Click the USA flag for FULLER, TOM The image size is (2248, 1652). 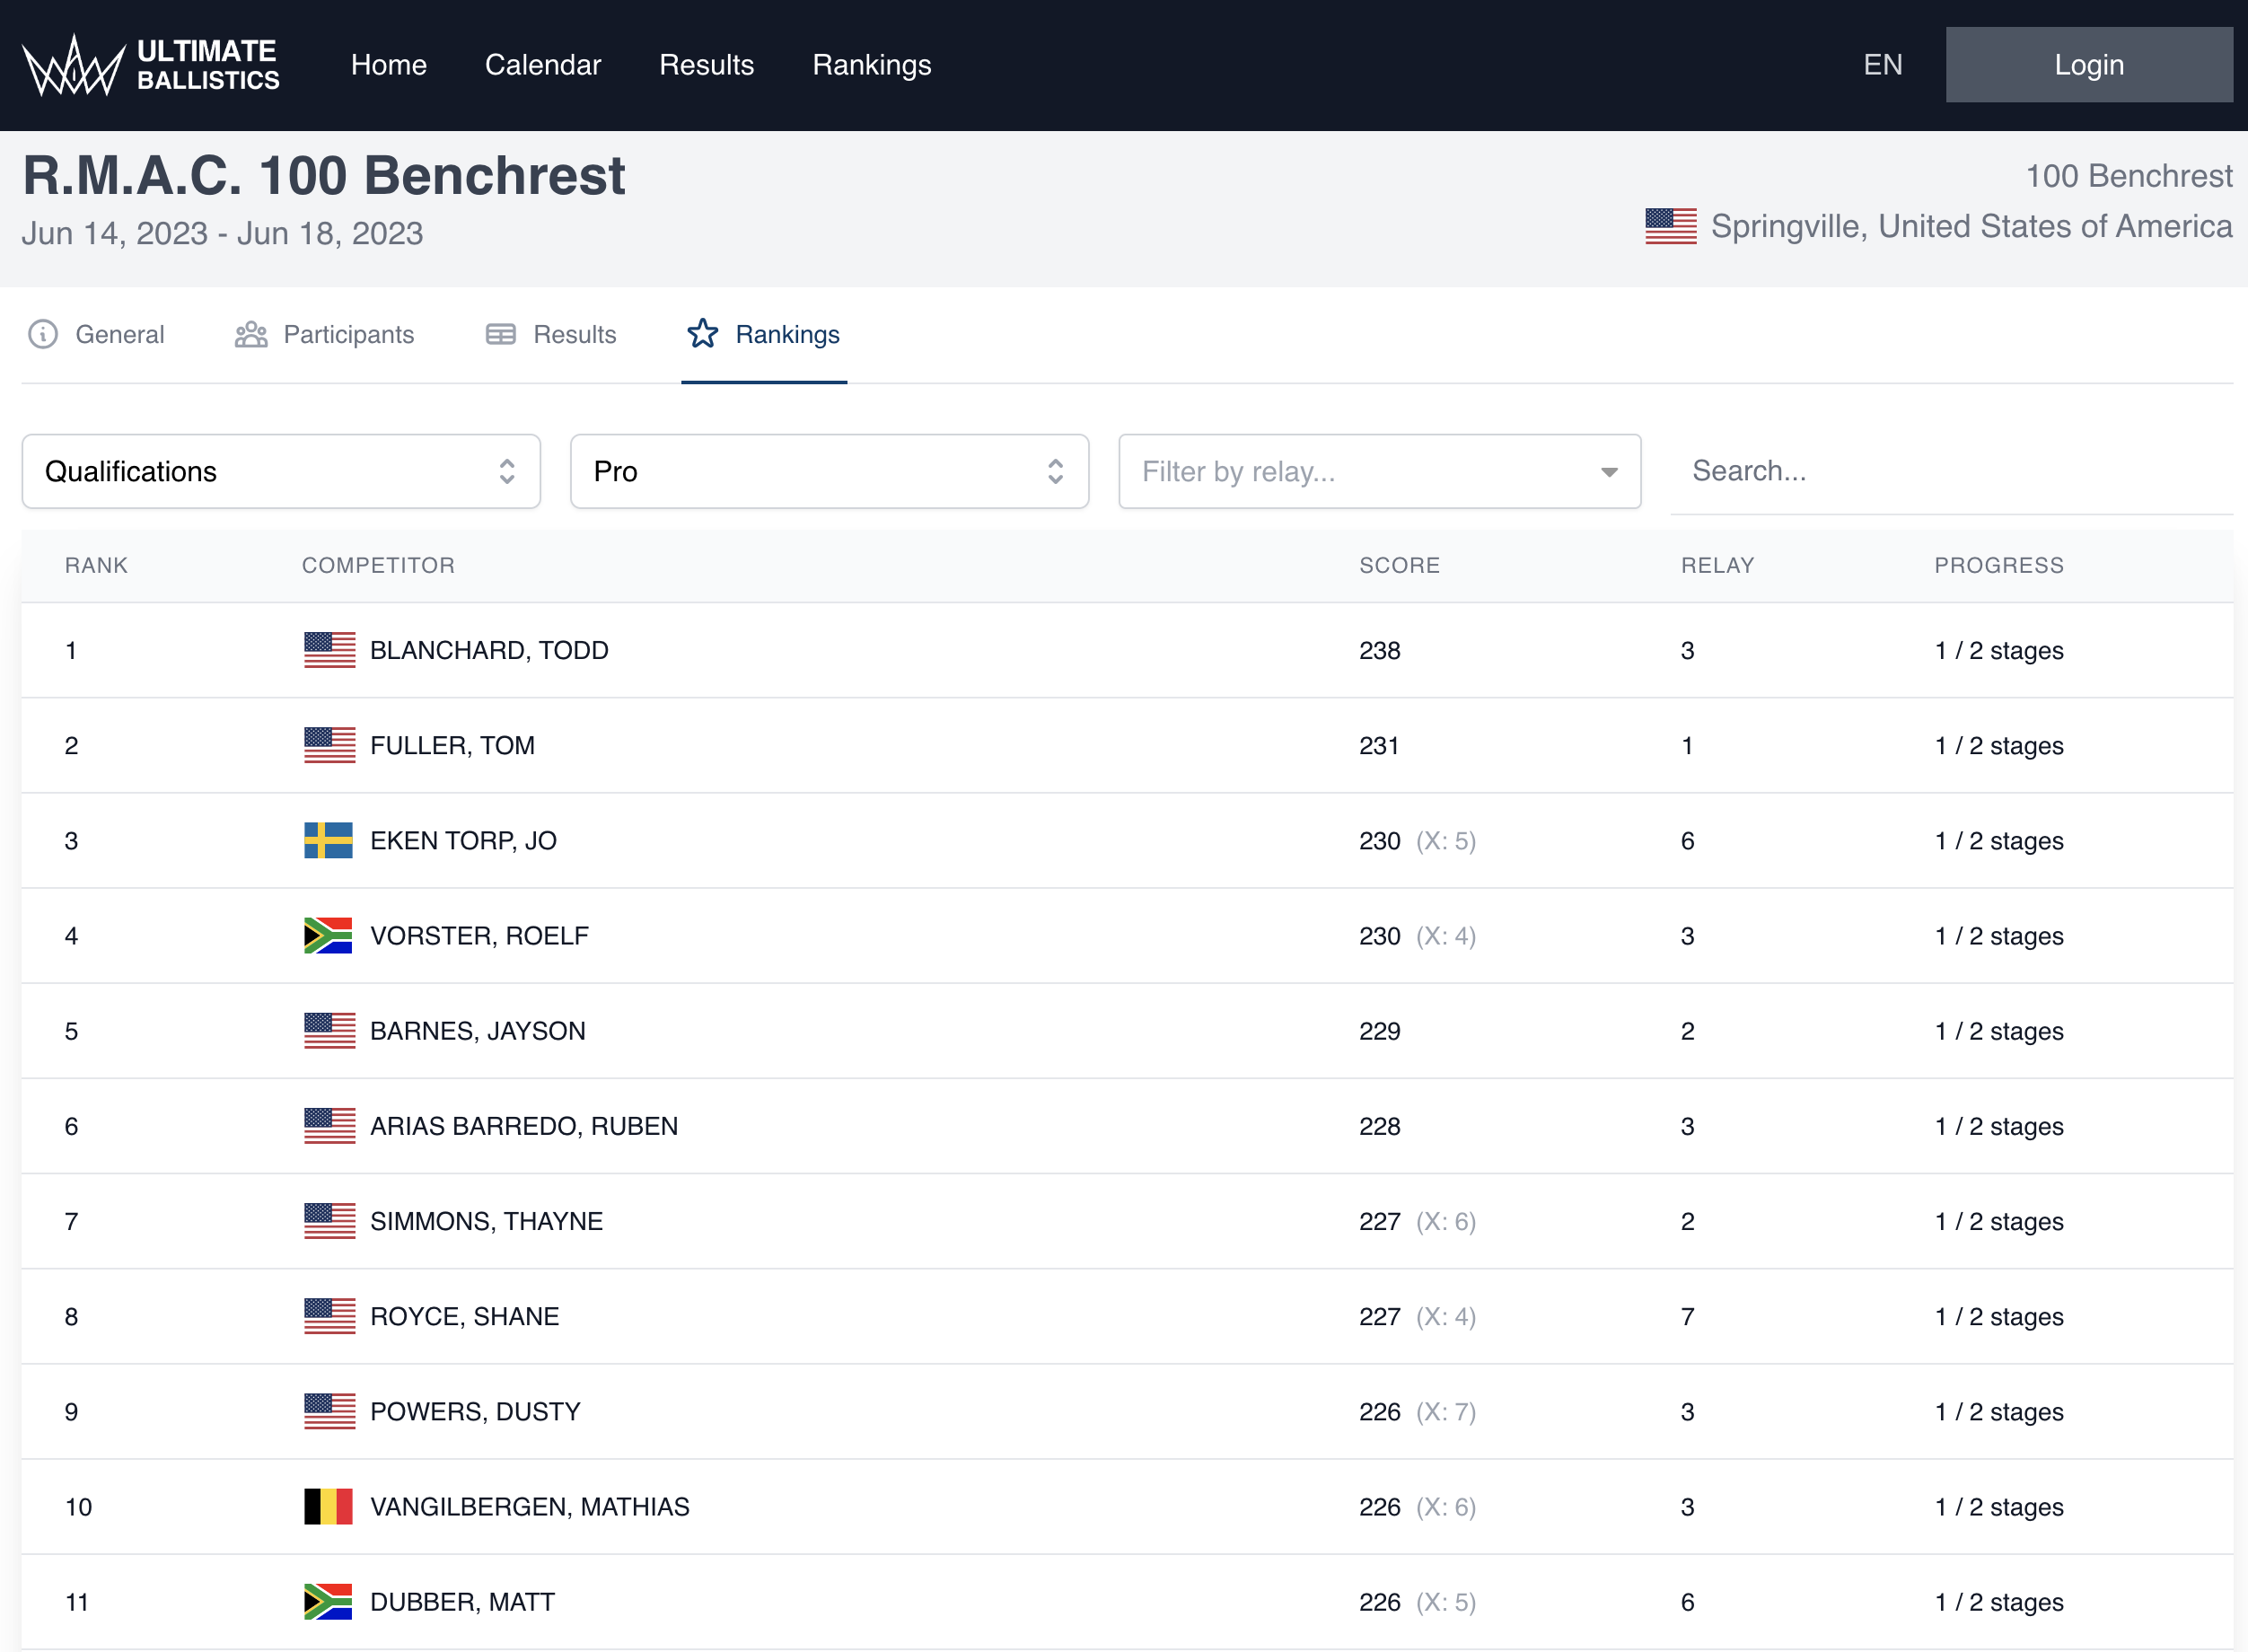pyautogui.click(x=329, y=745)
